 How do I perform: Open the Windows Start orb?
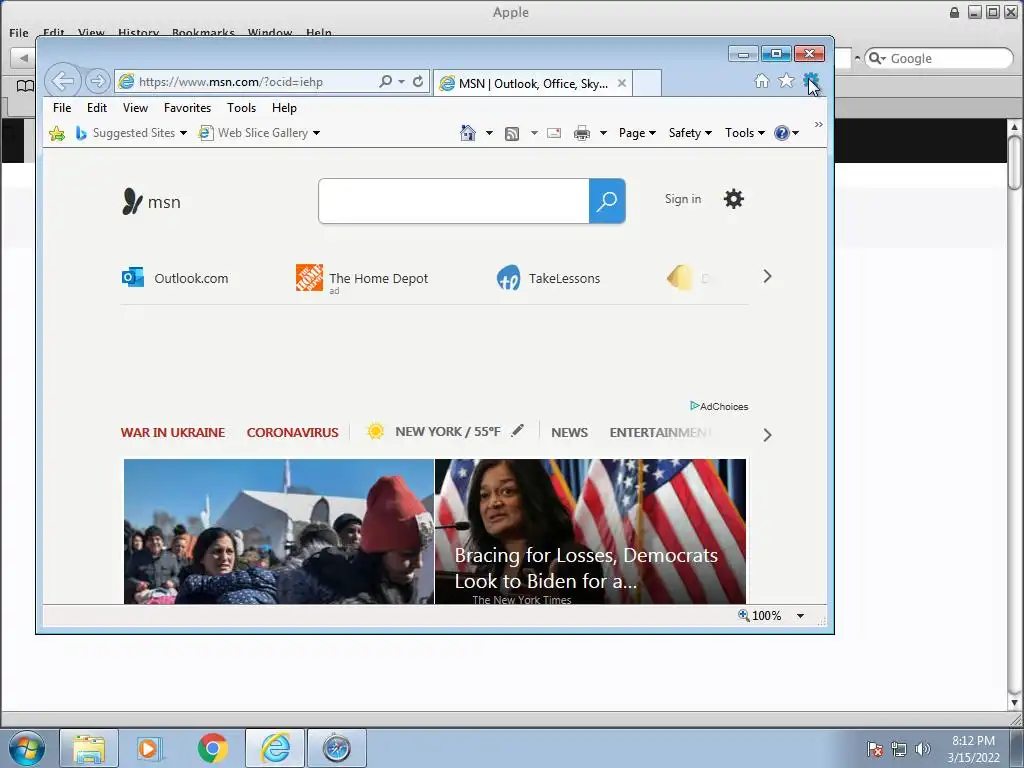(27, 748)
